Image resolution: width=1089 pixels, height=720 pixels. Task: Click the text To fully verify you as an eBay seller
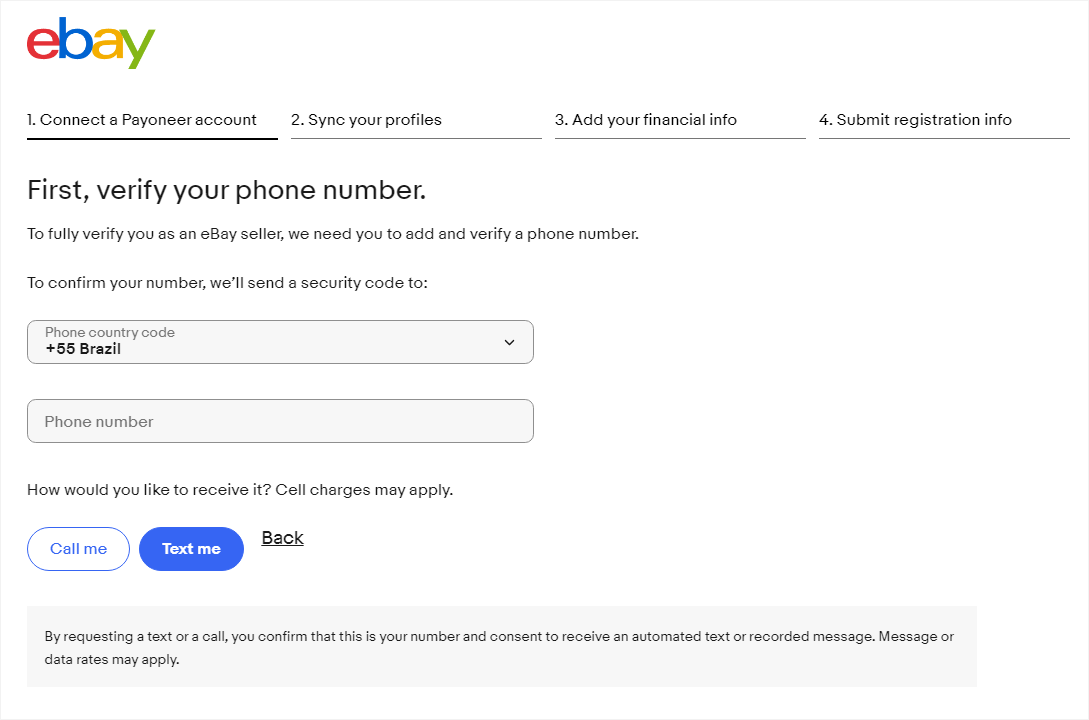[x=333, y=234]
